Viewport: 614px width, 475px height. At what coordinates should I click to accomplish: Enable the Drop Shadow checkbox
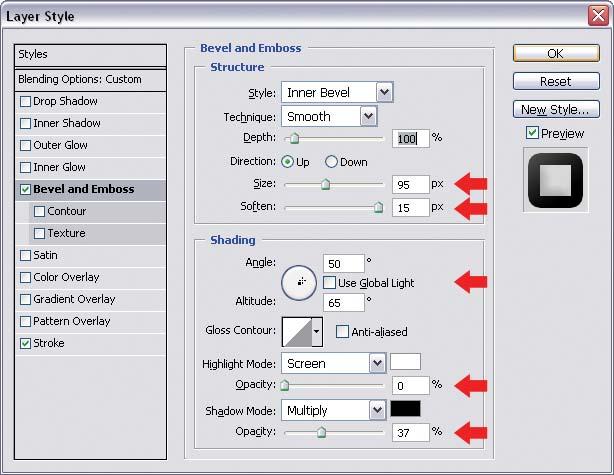point(25,101)
